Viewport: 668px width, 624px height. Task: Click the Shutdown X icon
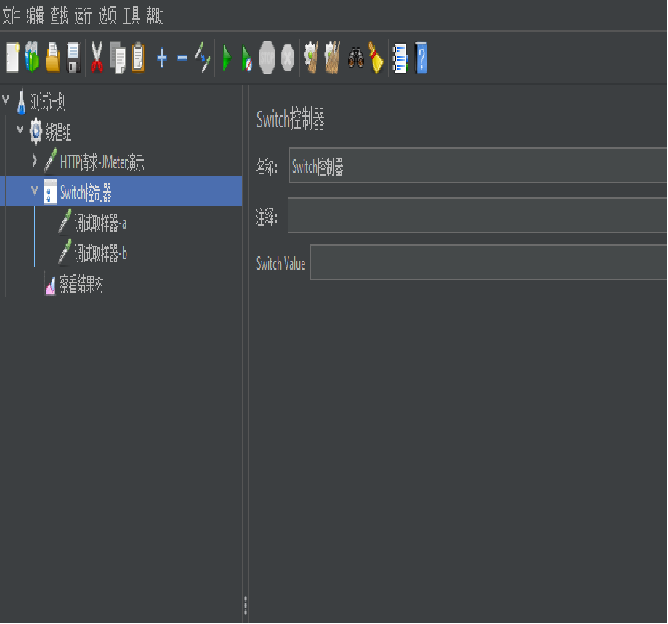pyautogui.click(x=288, y=58)
